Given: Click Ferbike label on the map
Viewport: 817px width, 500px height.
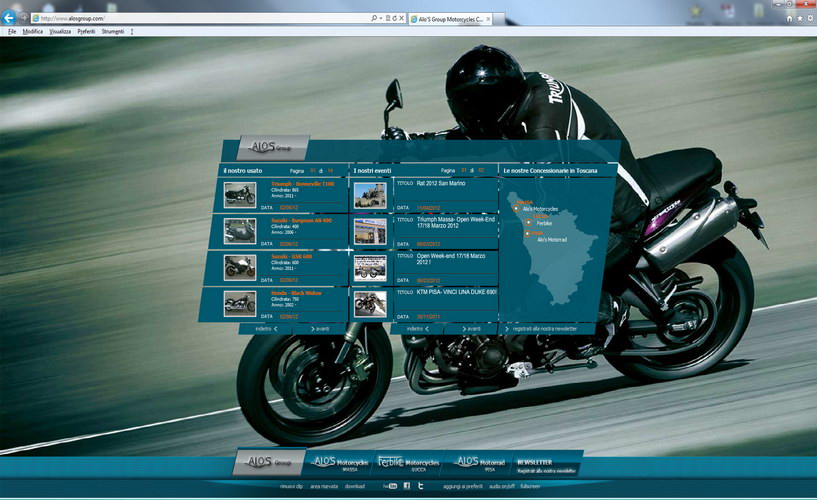Looking at the screenshot, I should pyautogui.click(x=544, y=223).
